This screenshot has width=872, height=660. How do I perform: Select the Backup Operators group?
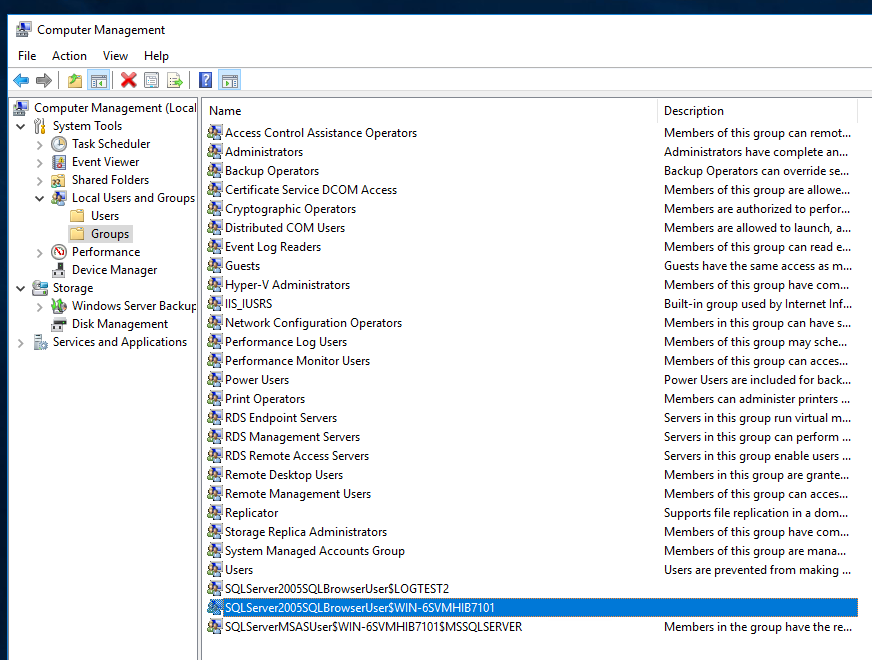(x=272, y=171)
